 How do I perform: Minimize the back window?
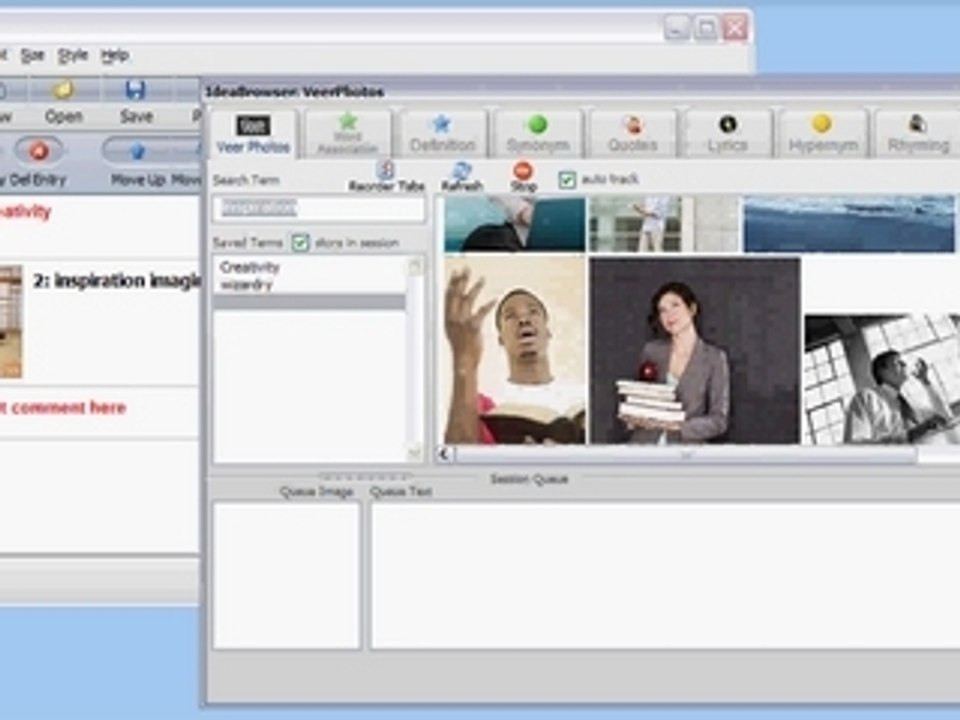pos(677,28)
